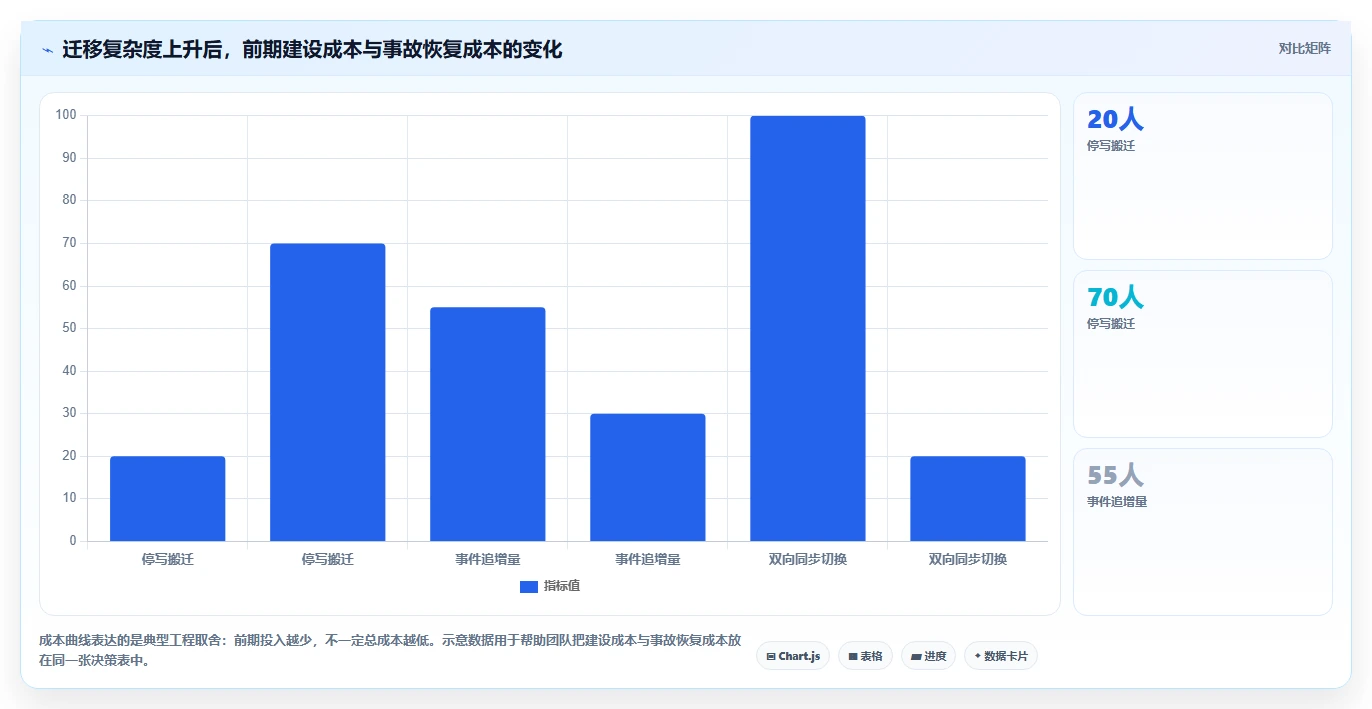
Task: Click the 停写搬迁 bar with value 20
Action: pos(167,499)
